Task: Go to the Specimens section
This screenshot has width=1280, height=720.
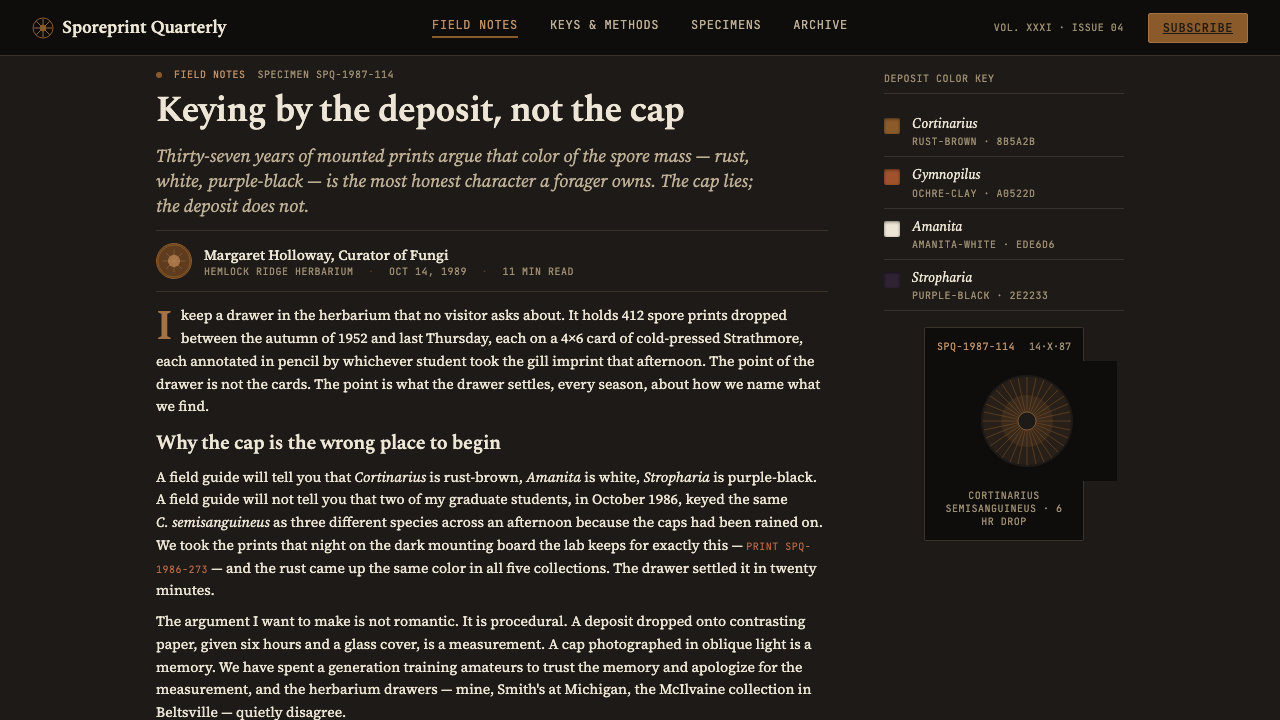Action: point(726,26)
